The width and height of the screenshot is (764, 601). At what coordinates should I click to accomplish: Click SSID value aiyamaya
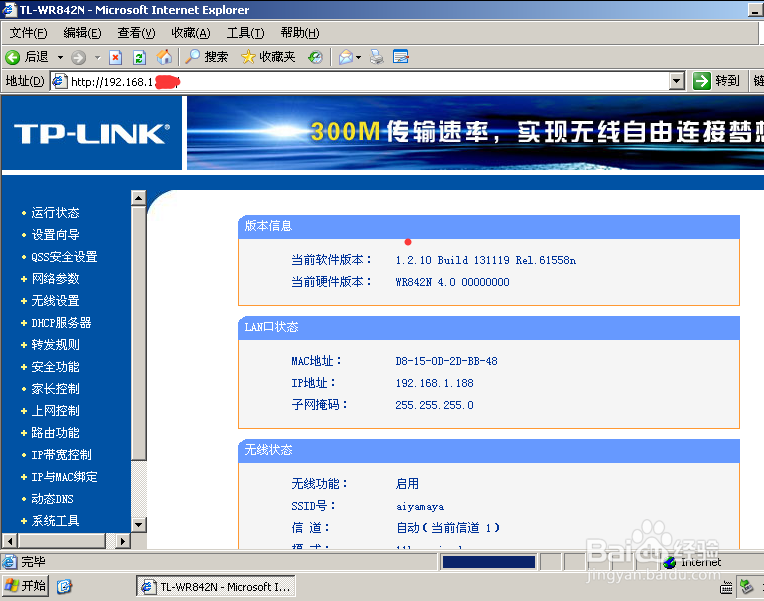point(420,507)
